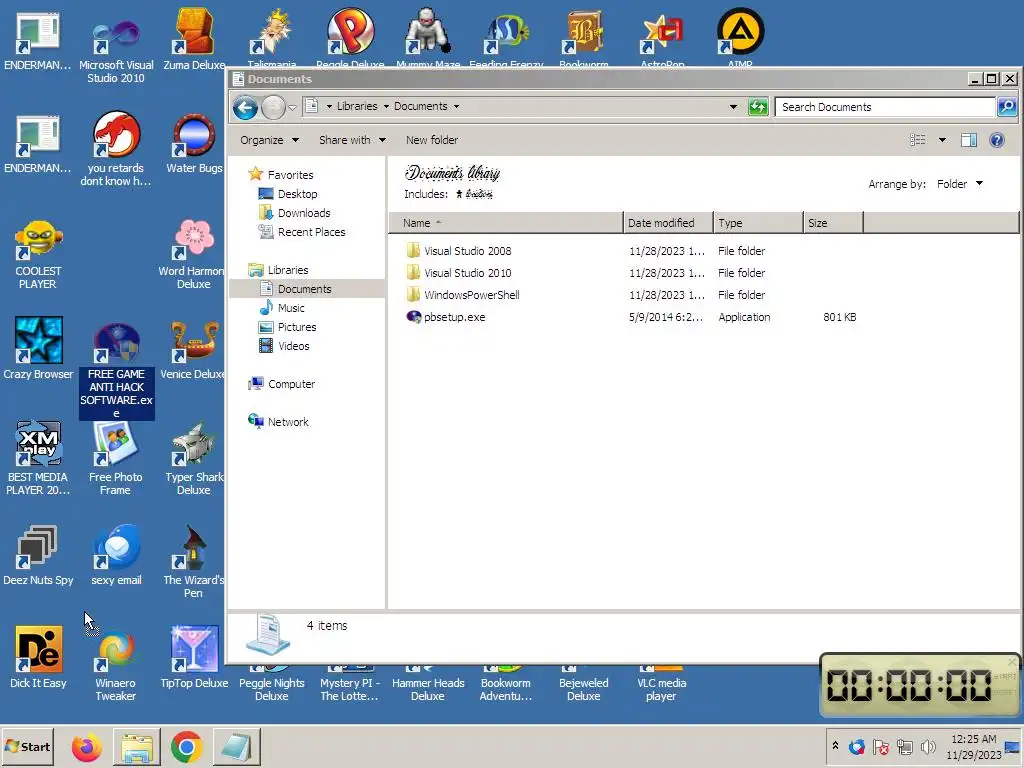The width and height of the screenshot is (1024, 768).
Task: Expand the address bar history dropdown arrow
Action: [733, 106]
